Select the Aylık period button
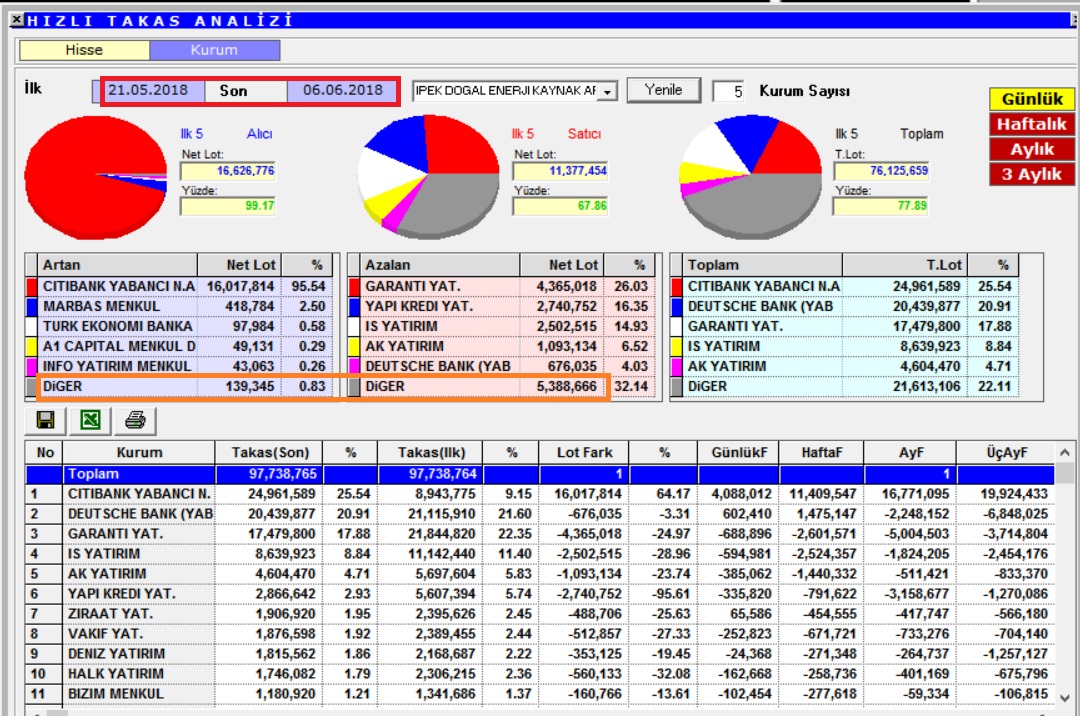This screenshot has height=716, width=1080. coord(1032,149)
